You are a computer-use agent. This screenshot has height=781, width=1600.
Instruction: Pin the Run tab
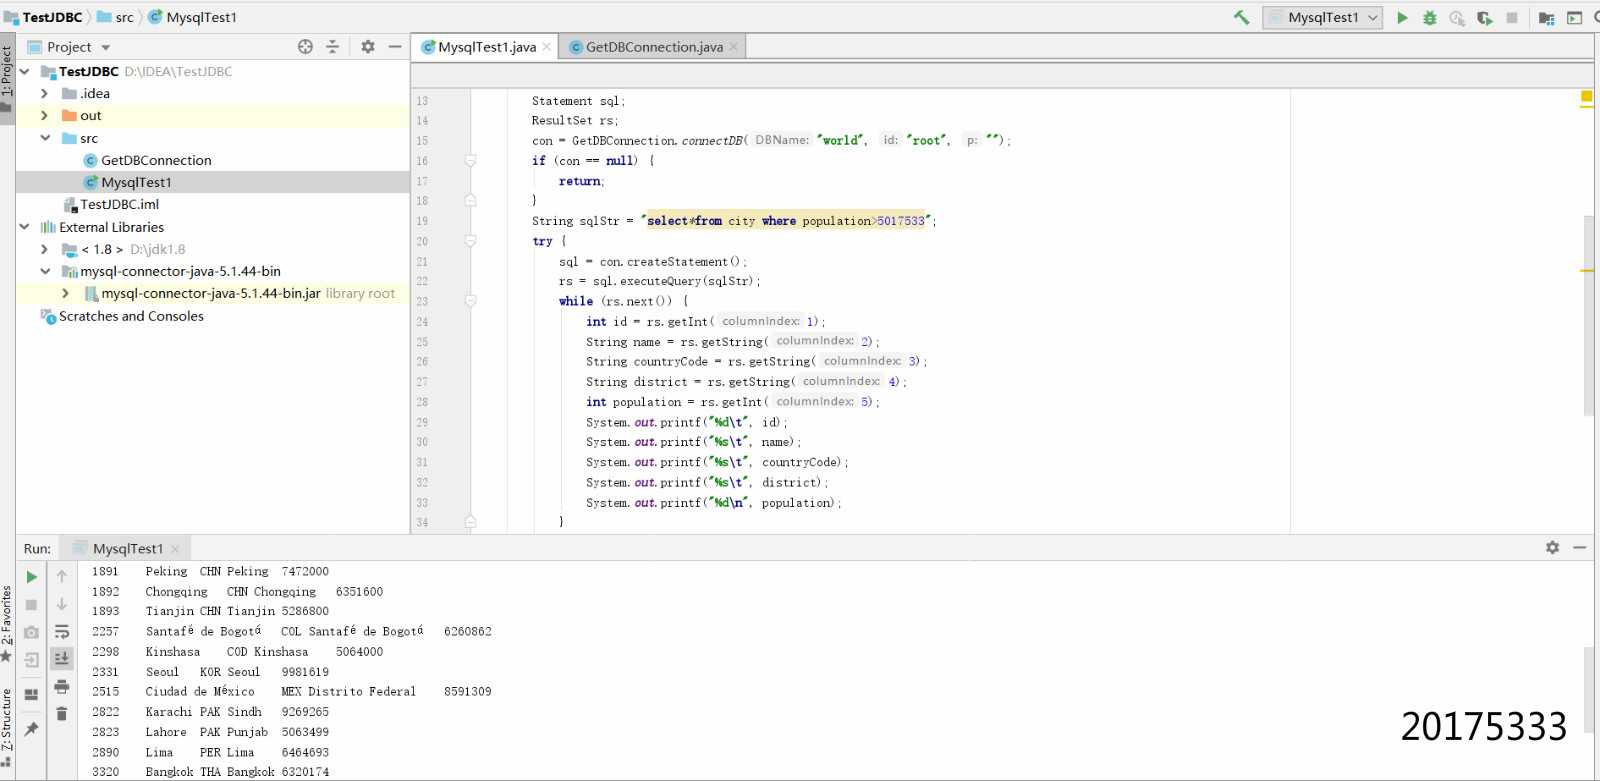[31, 729]
